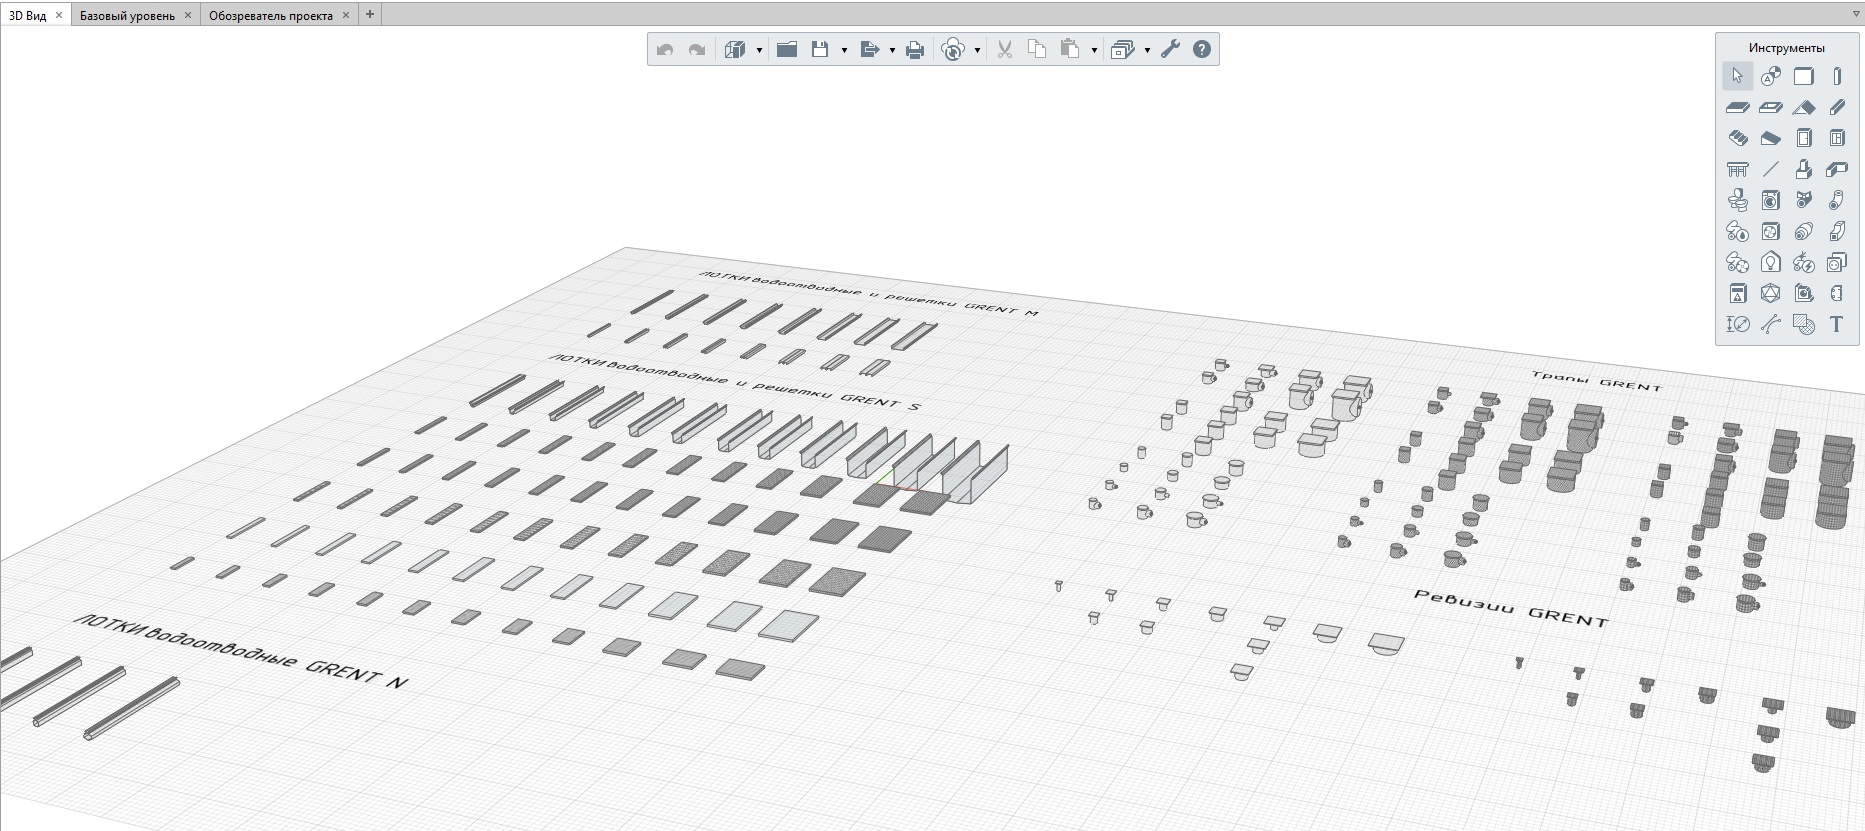Screen dimensions: 1865x831
Task: Select the Axis tool
Action: (x=1771, y=76)
